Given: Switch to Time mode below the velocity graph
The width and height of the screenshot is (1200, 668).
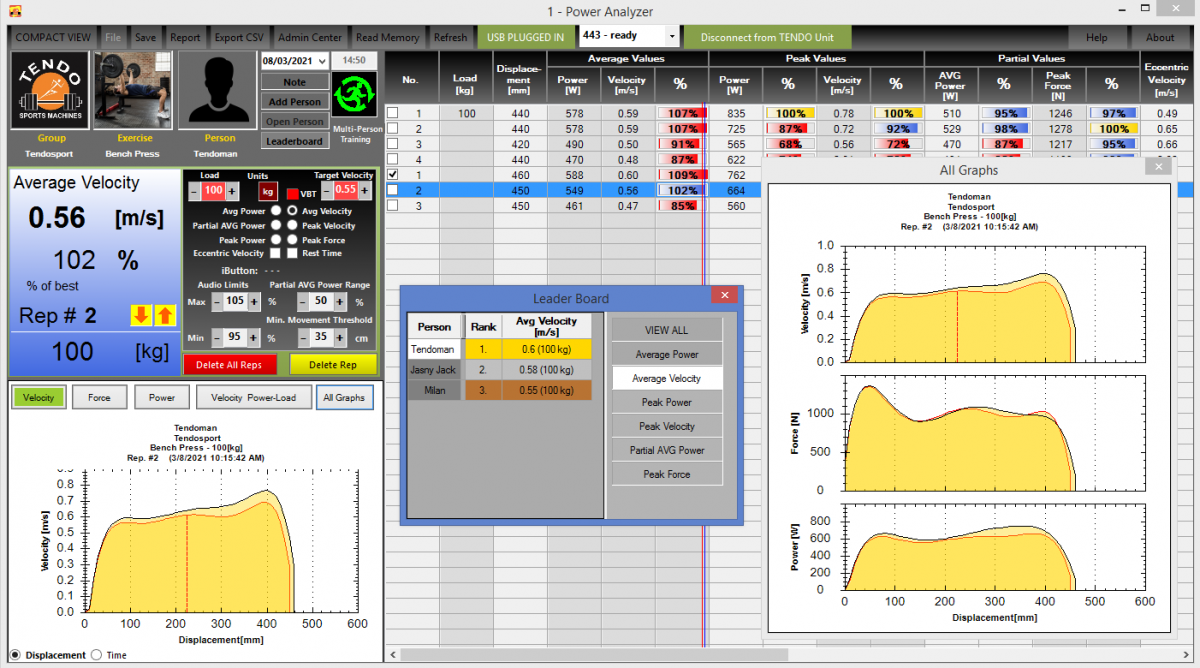Looking at the screenshot, I should (97, 655).
